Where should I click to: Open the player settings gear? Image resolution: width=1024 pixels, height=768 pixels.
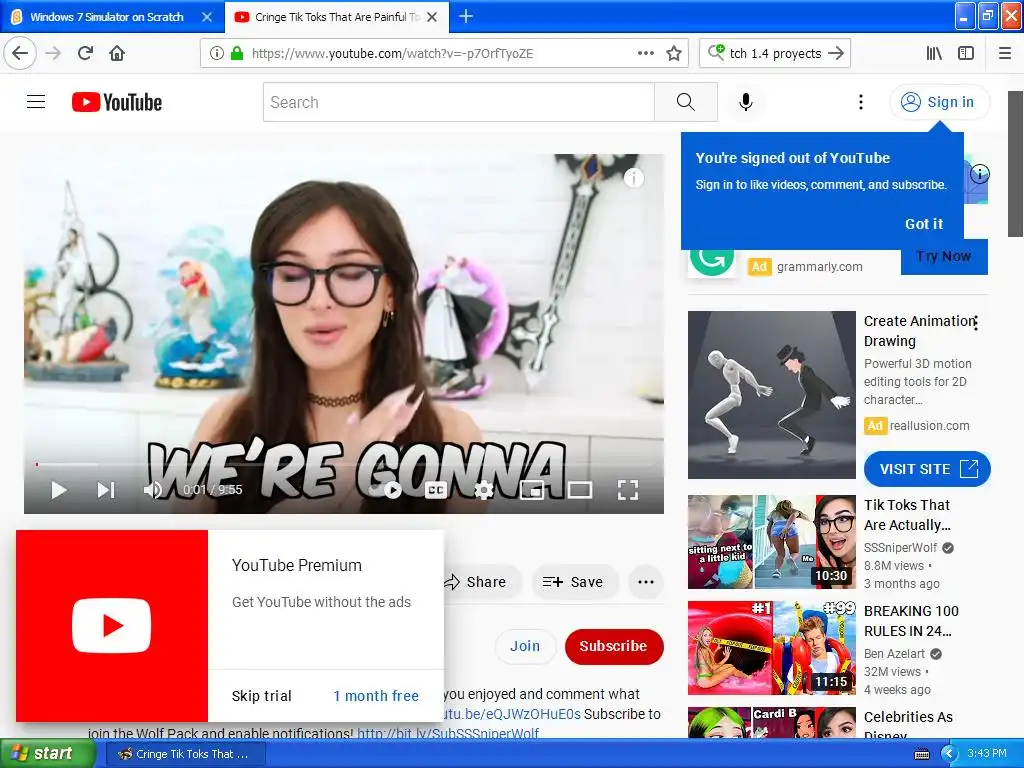483,490
